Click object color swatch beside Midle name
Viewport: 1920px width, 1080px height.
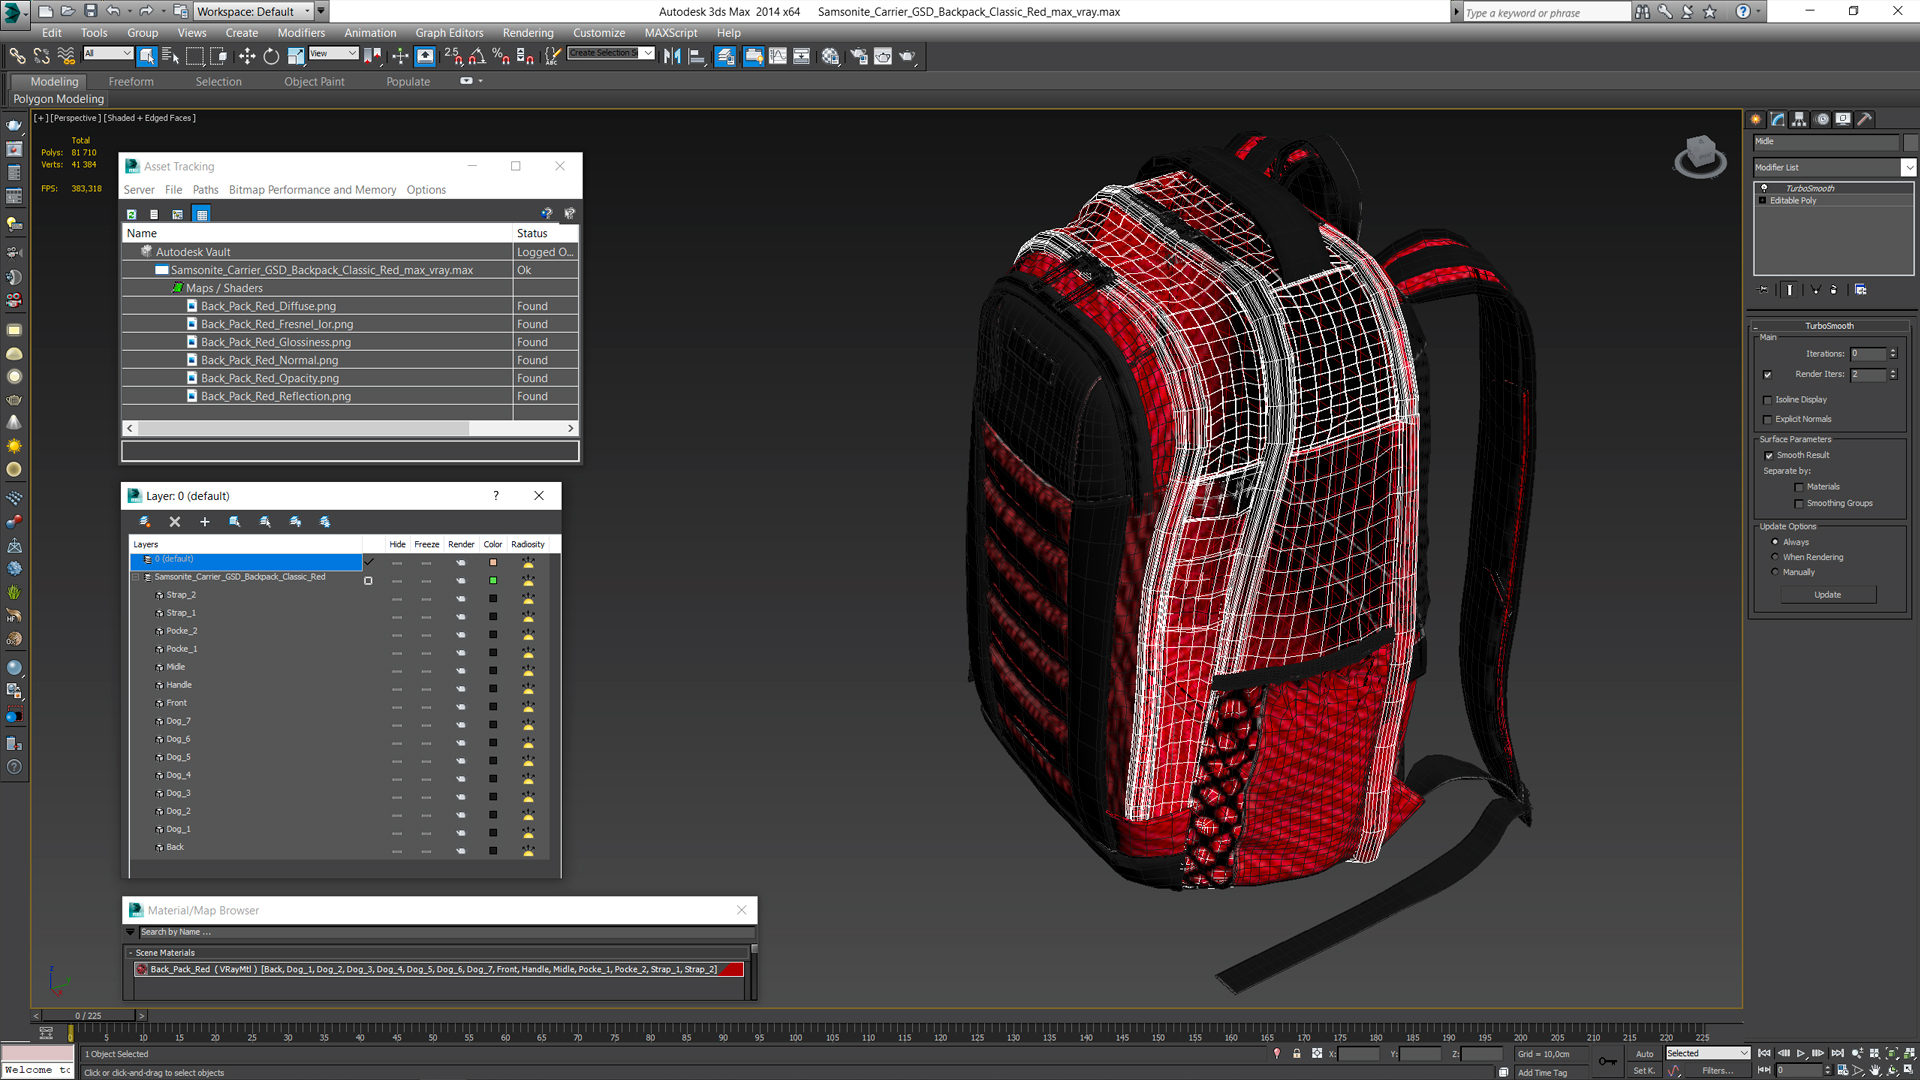tap(1910, 142)
